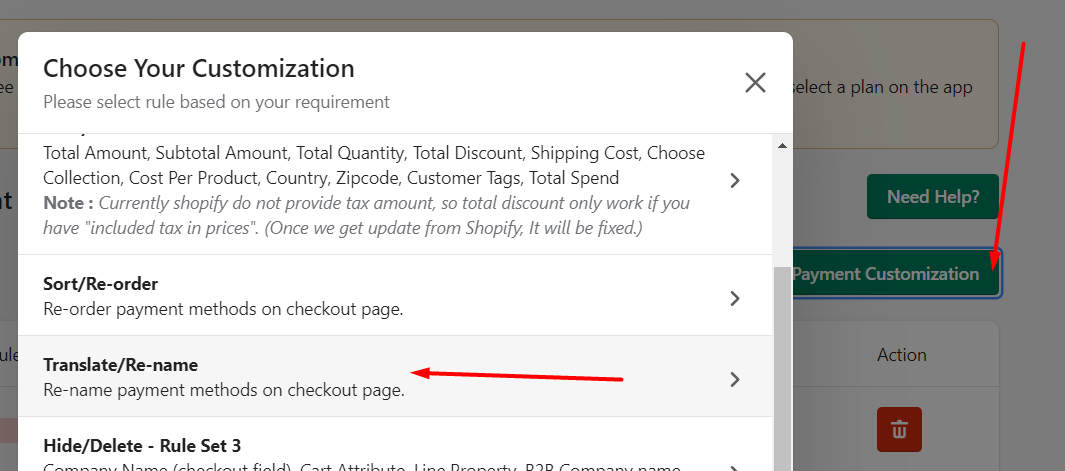Viewport: 1065px width, 471px height.
Task: Click the scrollbar up arrow in dialog
Action: click(782, 146)
